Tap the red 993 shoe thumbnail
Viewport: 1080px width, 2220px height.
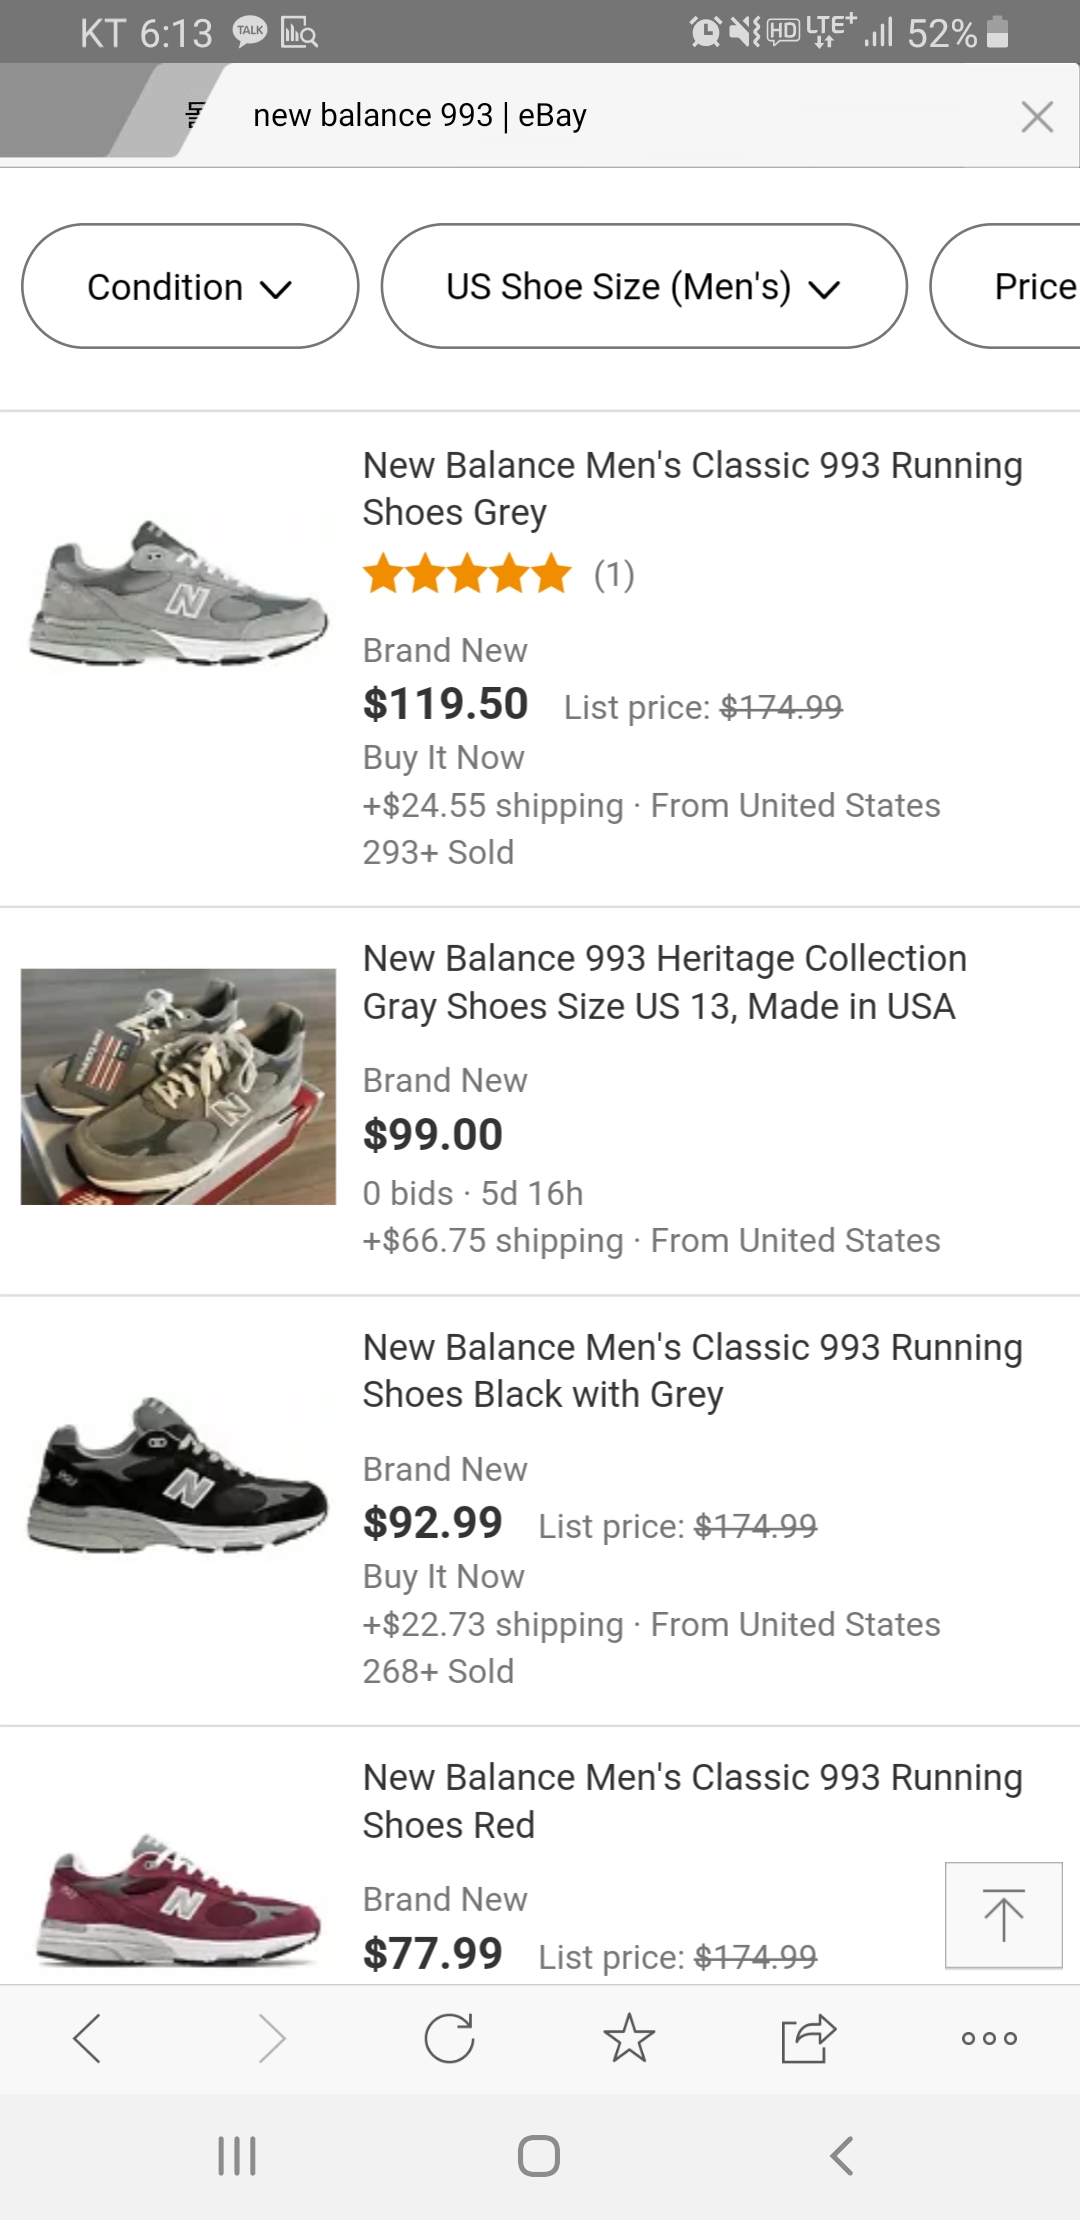[x=178, y=1900]
